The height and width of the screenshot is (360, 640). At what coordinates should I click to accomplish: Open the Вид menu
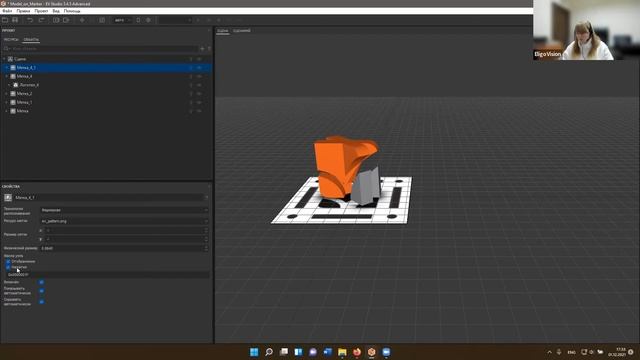pos(56,11)
